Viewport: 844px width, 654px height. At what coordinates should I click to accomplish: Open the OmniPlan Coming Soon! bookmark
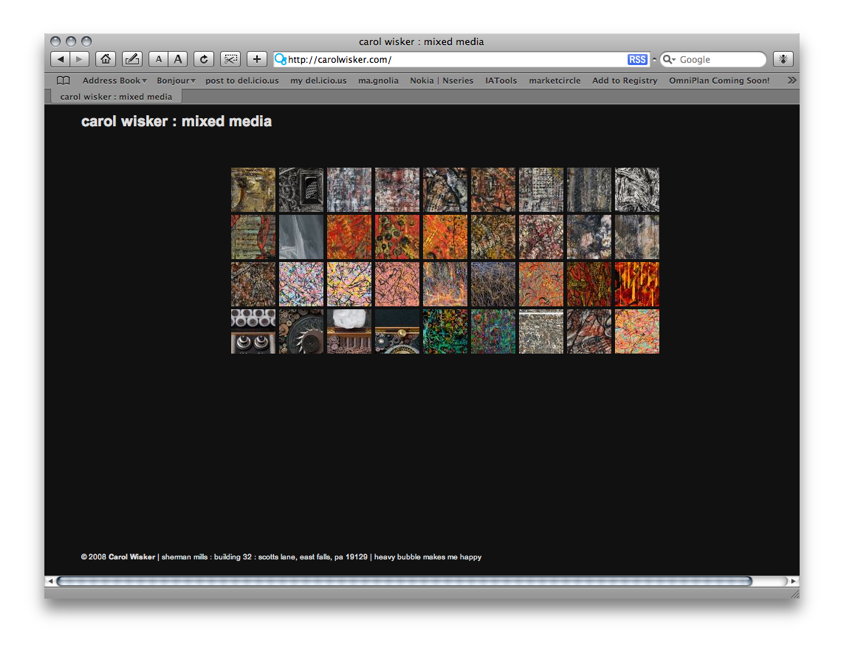[x=719, y=81]
